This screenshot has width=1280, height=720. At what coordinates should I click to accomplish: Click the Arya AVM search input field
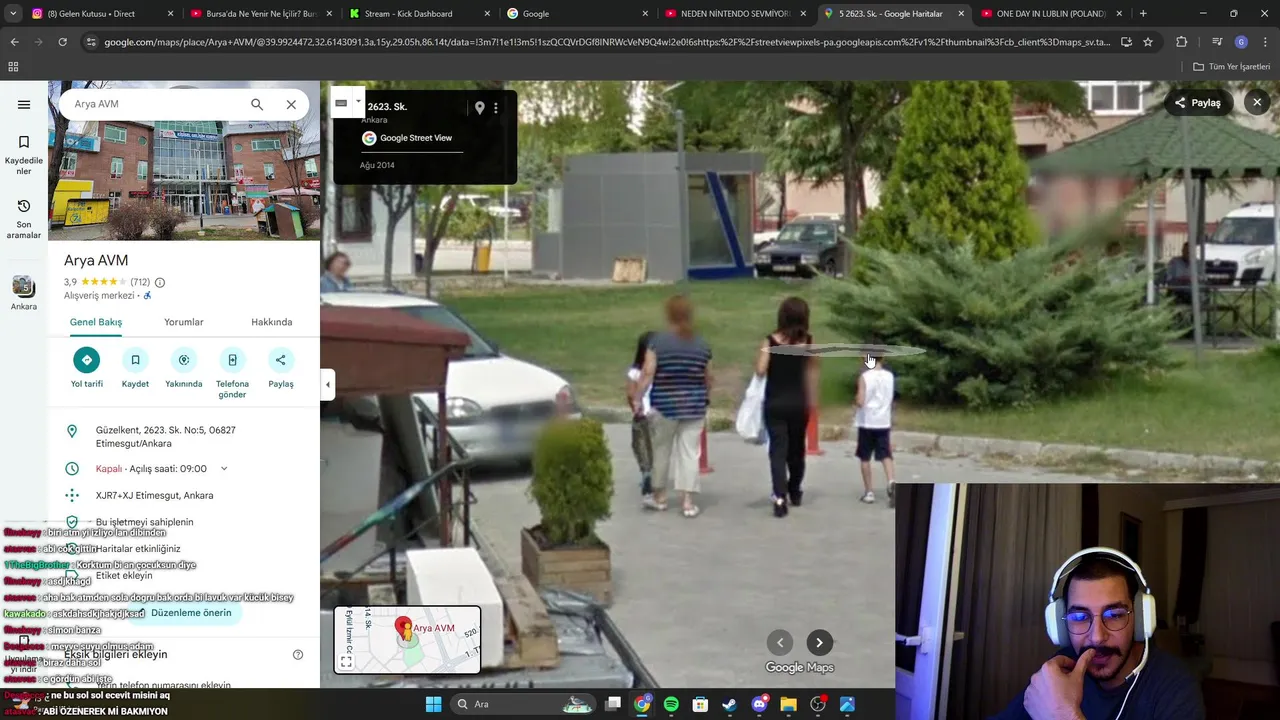tap(155, 104)
